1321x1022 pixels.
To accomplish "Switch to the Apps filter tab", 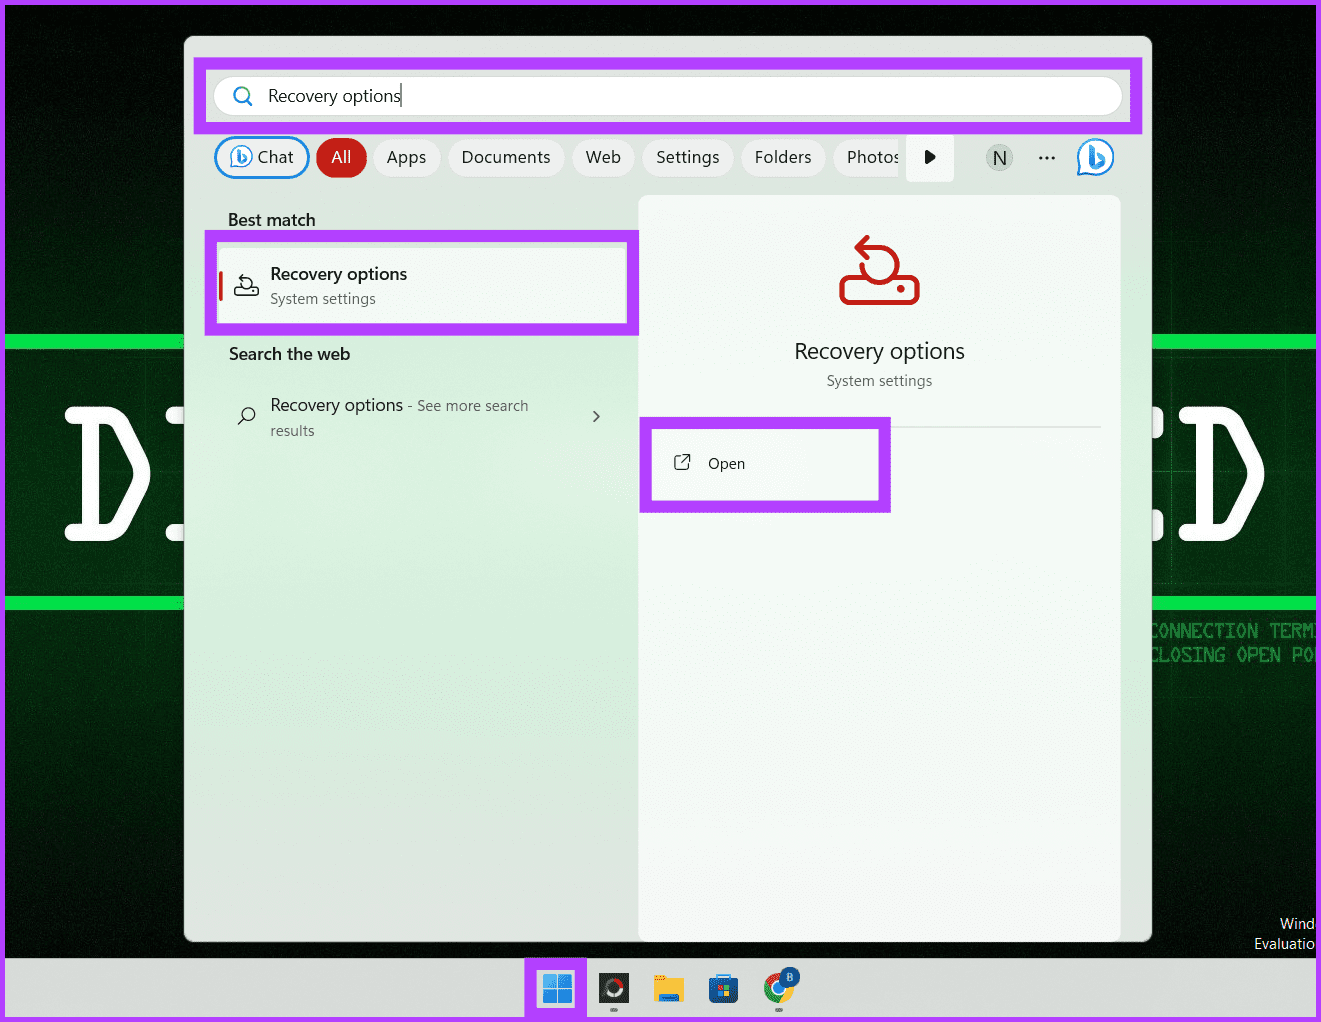I will pos(406,158).
